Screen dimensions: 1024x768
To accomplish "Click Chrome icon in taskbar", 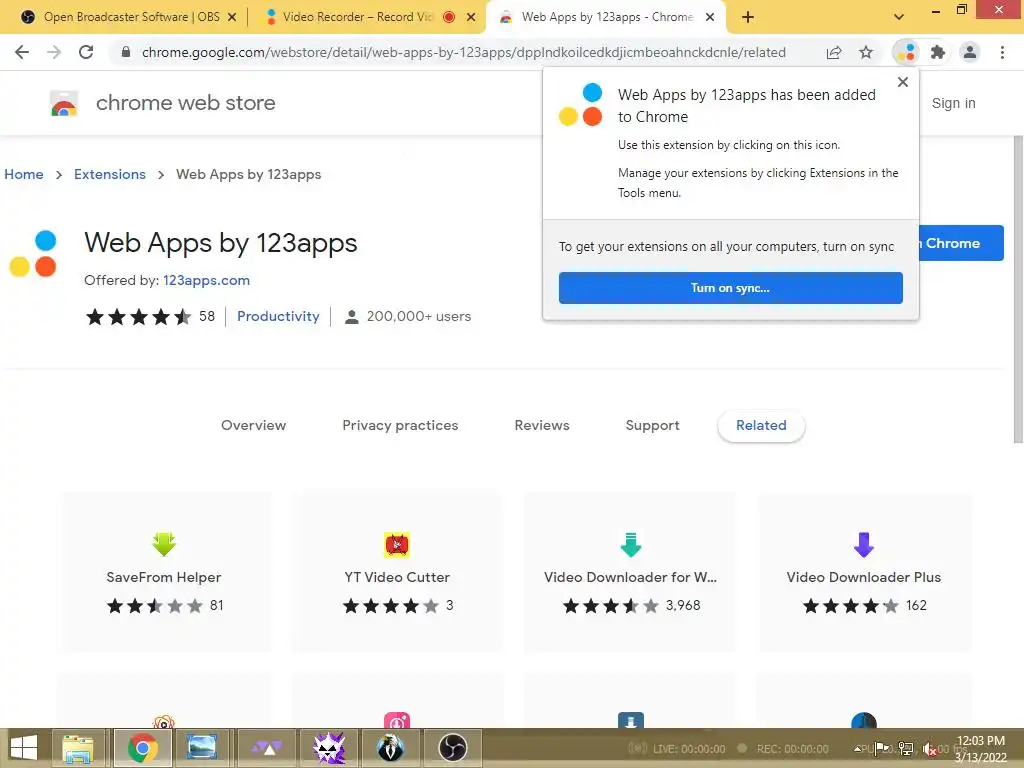I will pyautogui.click(x=142, y=748).
